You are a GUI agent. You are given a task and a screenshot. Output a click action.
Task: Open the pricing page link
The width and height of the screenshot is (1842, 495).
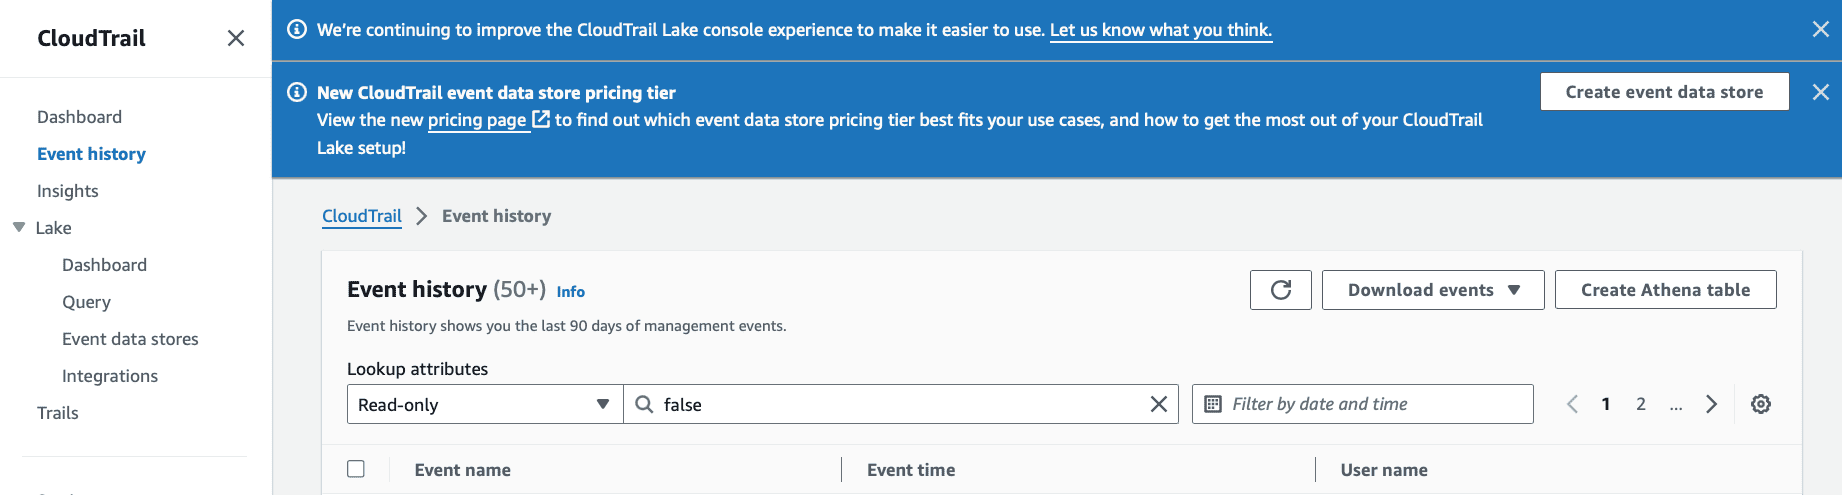tap(477, 120)
